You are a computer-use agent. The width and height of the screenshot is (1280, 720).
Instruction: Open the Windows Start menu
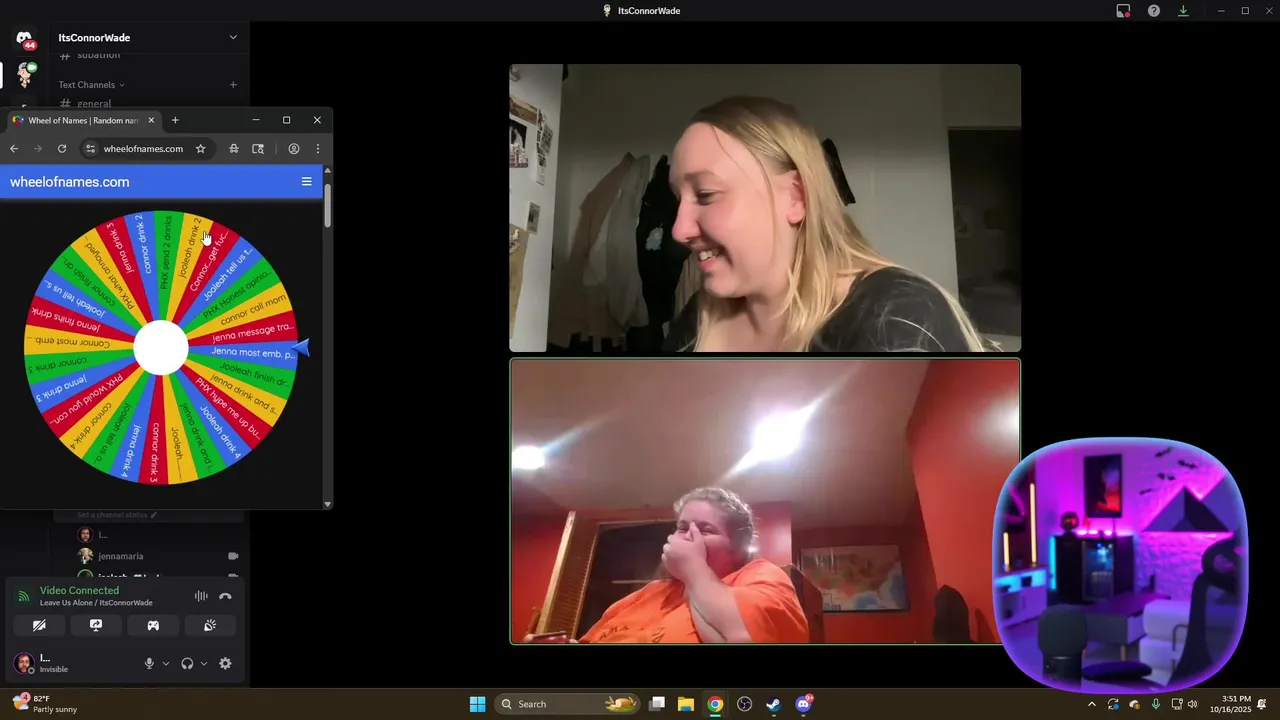[x=478, y=704]
